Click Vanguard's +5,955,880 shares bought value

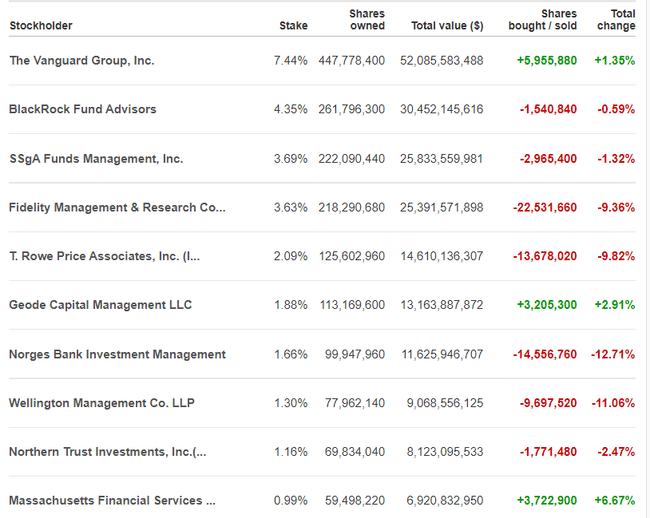(x=547, y=61)
